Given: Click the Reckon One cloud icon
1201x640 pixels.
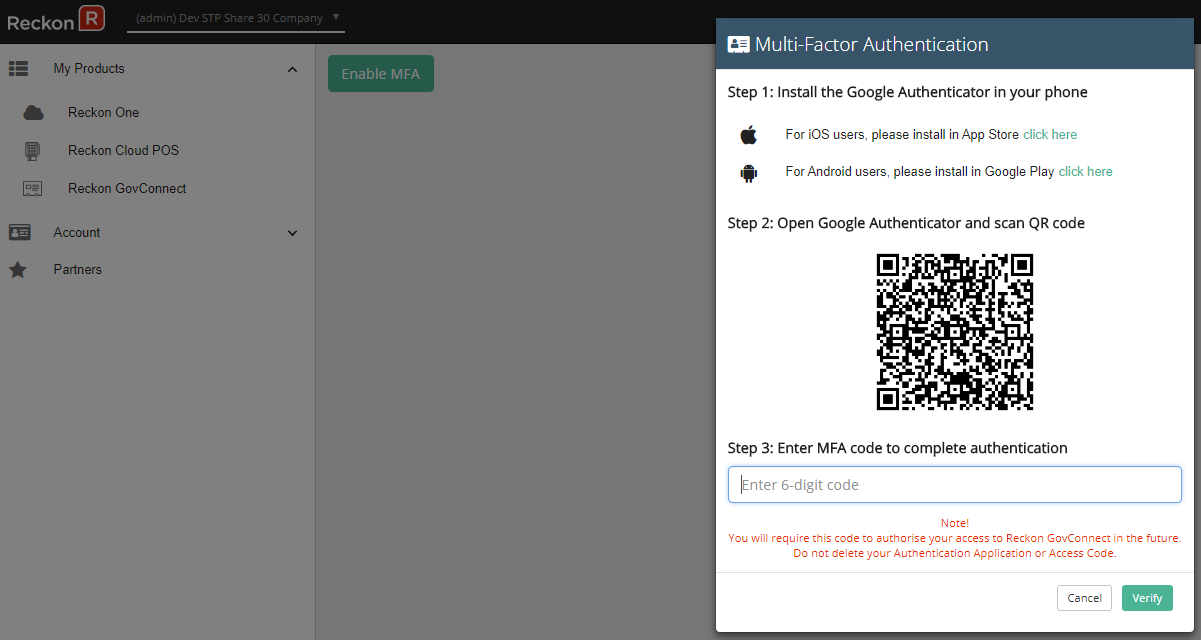Looking at the screenshot, I should (x=33, y=113).
